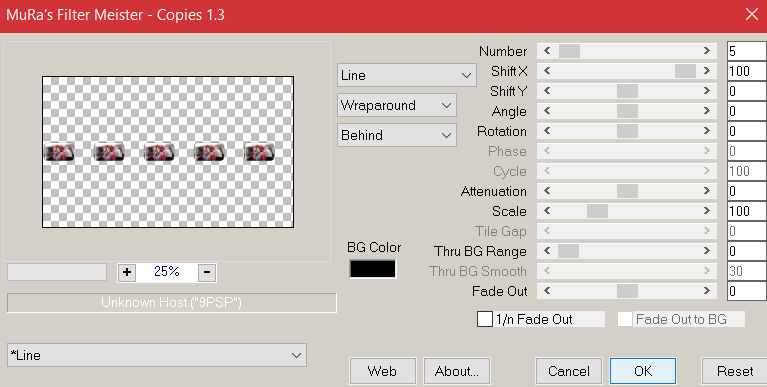Click left arrow of Rotation slider
This screenshot has width=767, height=387.
[547, 131]
